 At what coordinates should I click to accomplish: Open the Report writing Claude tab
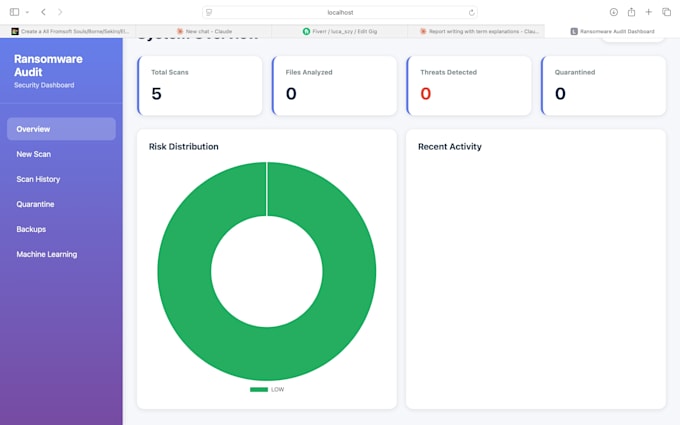tap(476, 31)
